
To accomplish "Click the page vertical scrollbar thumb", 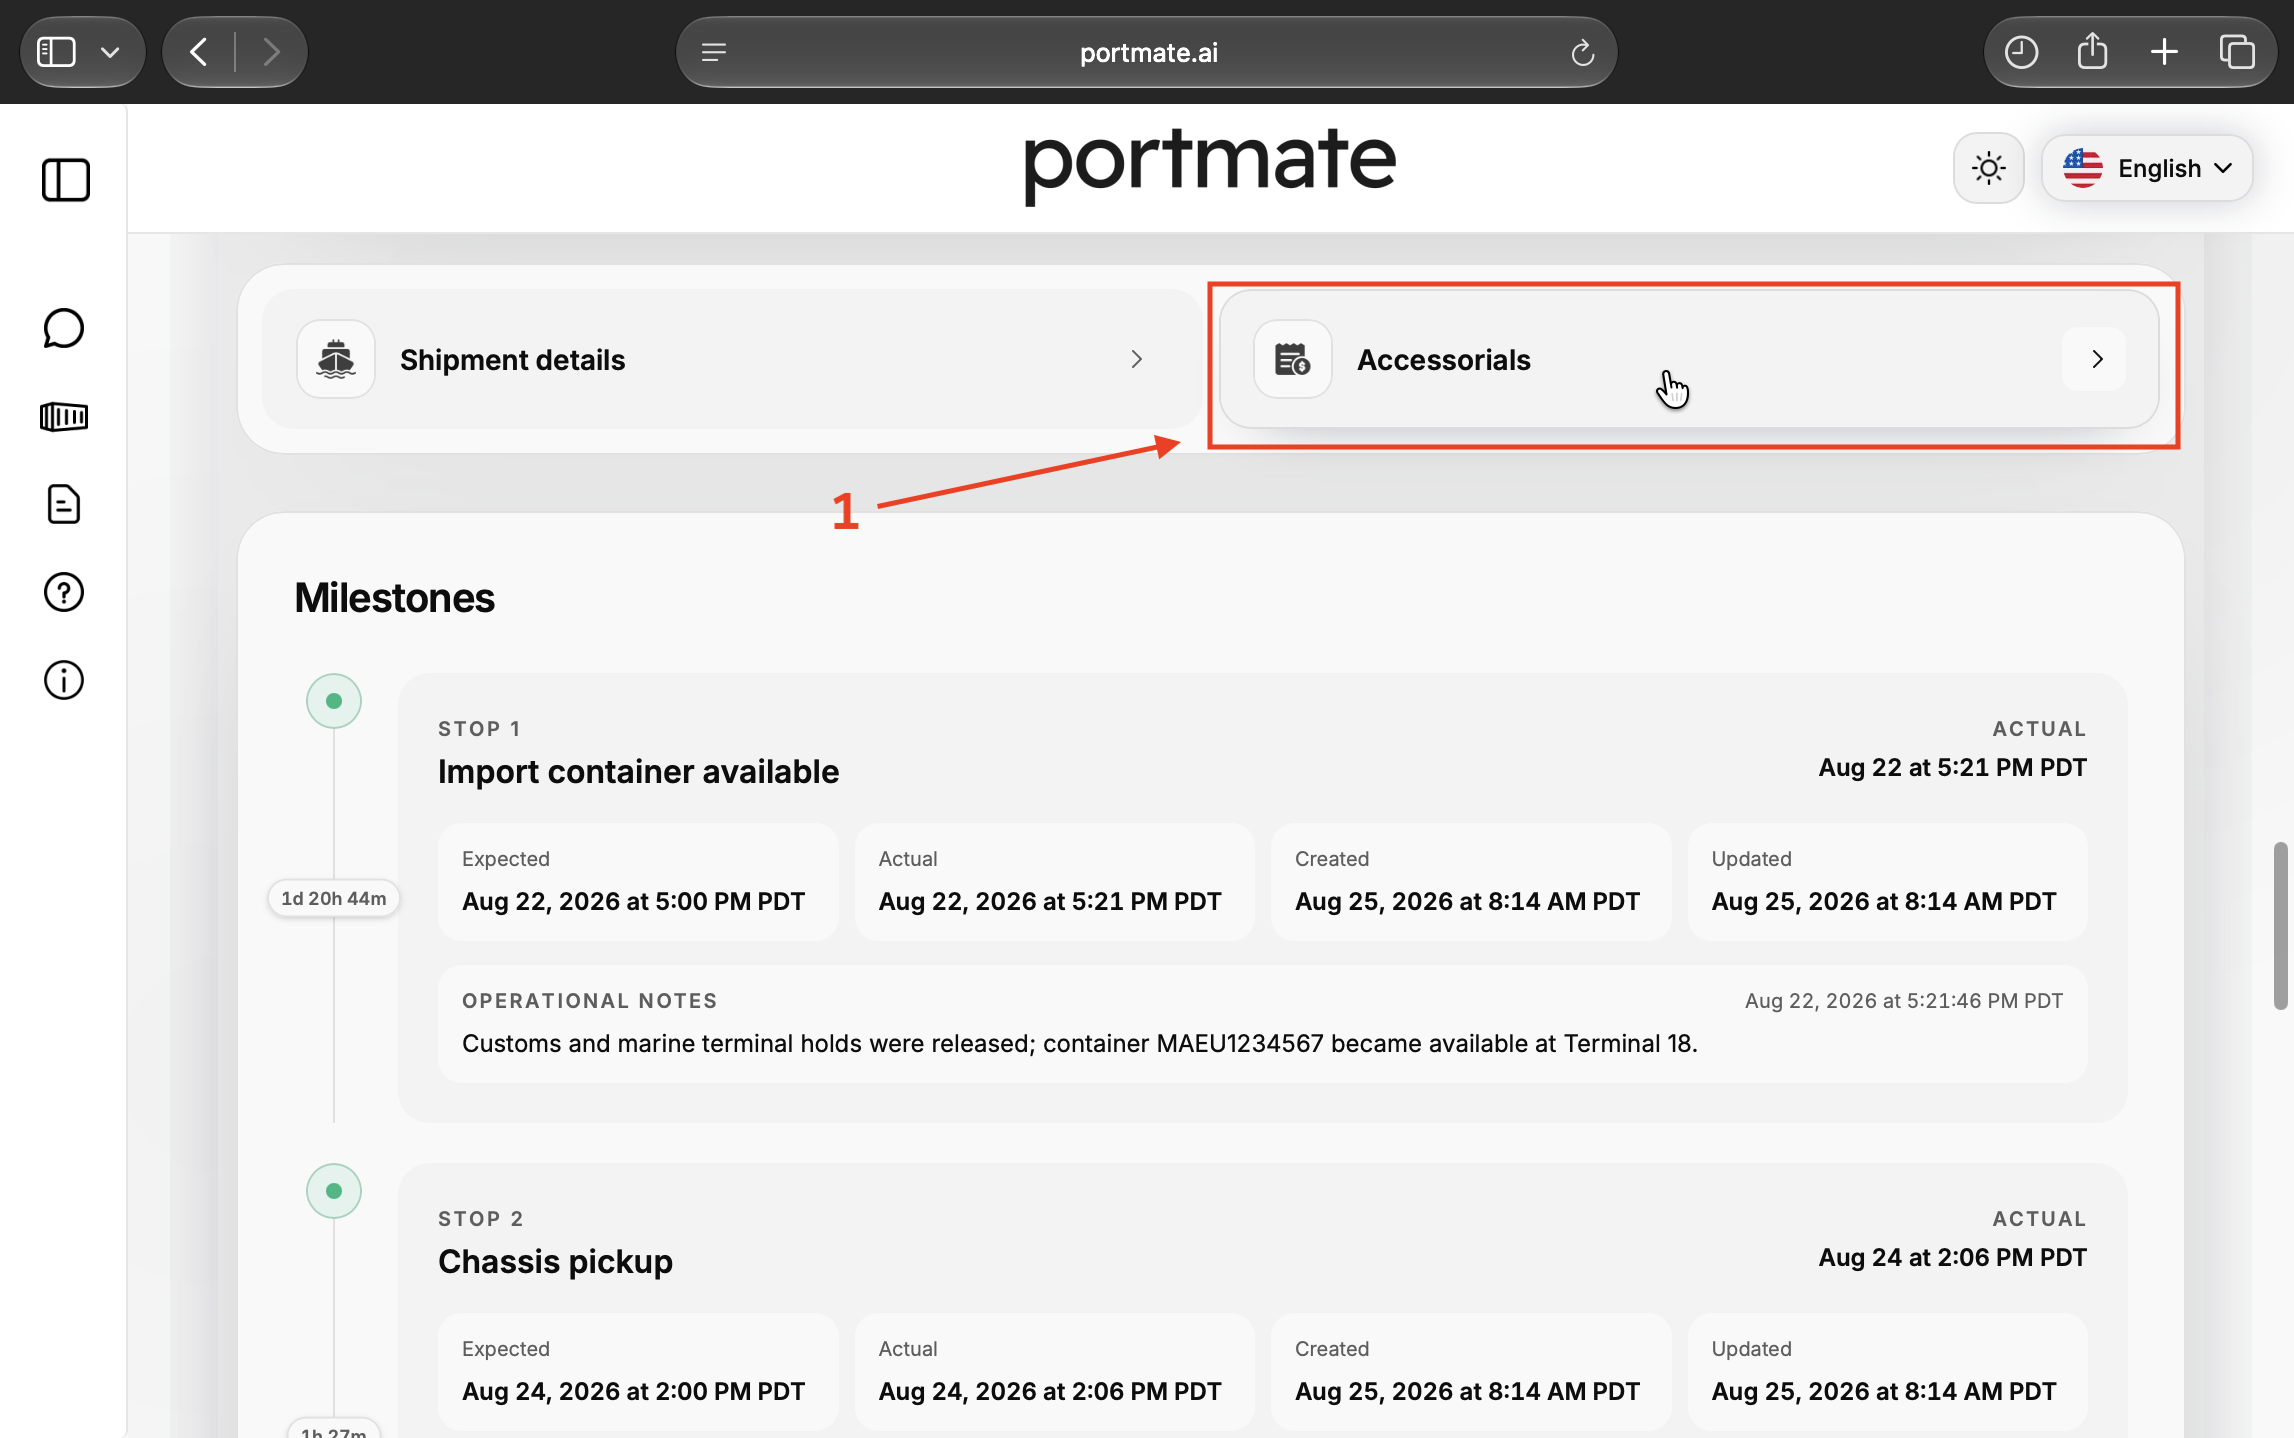I will click(2281, 925).
